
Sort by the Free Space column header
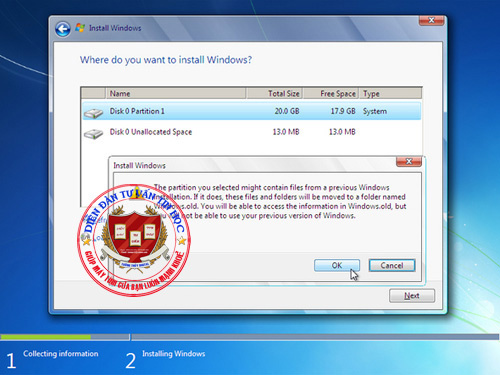click(331, 93)
